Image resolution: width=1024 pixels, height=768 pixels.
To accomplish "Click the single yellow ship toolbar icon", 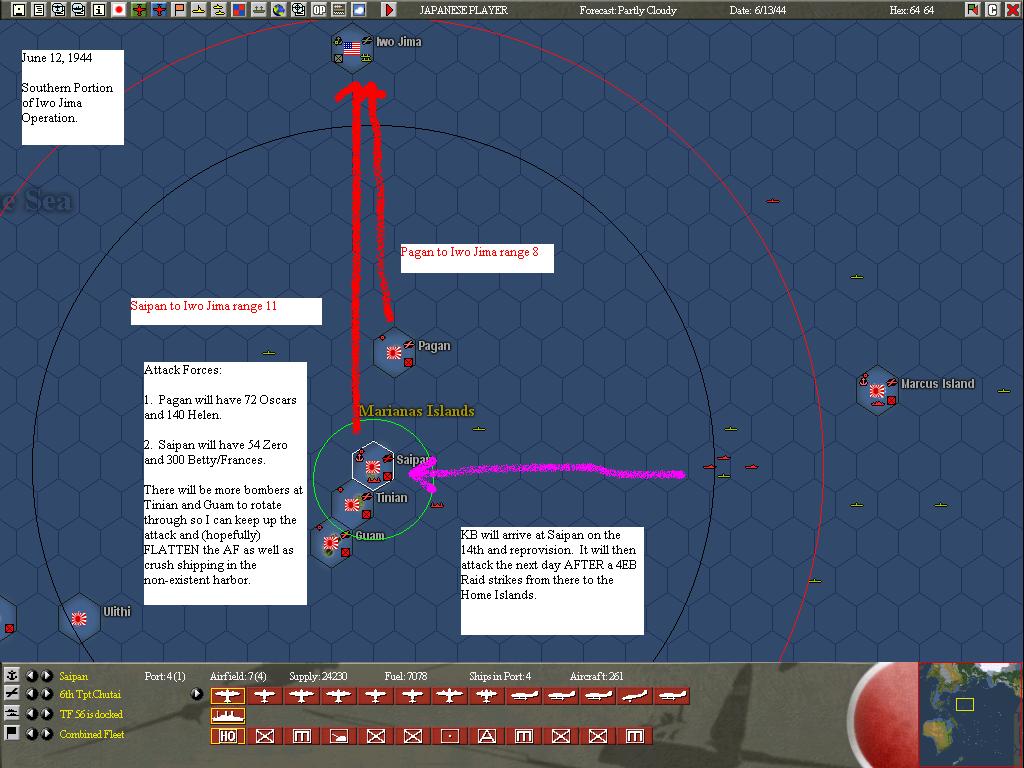I will click(x=199, y=10).
